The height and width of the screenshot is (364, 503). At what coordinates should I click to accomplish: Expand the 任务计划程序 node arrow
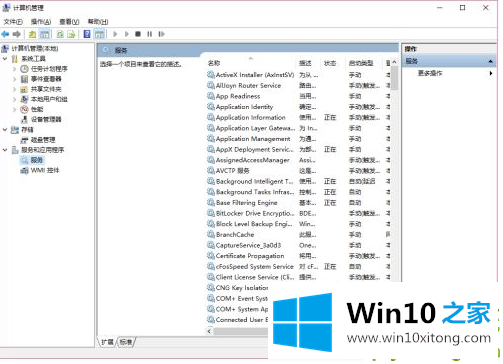[14, 69]
